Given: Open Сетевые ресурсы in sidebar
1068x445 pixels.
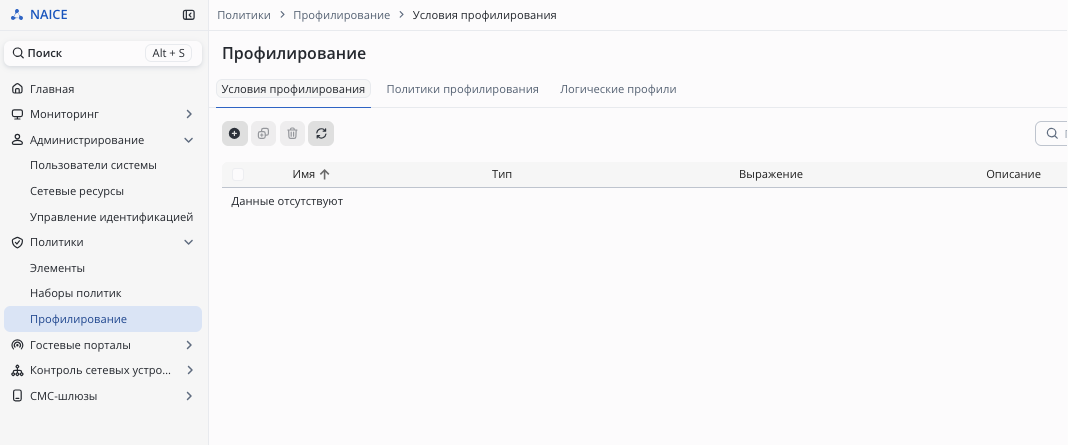Looking at the screenshot, I should [x=77, y=191].
